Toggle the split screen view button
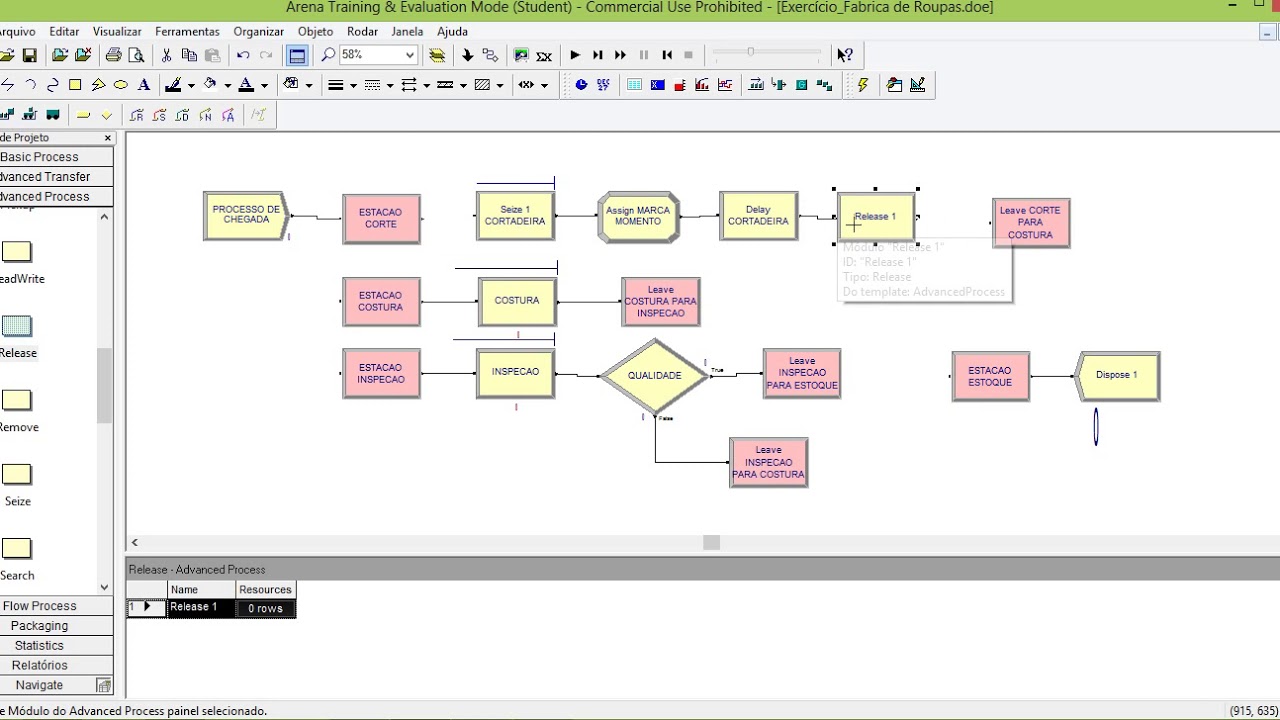Viewport: 1280px width, 720px height. (x=297, y=55)
